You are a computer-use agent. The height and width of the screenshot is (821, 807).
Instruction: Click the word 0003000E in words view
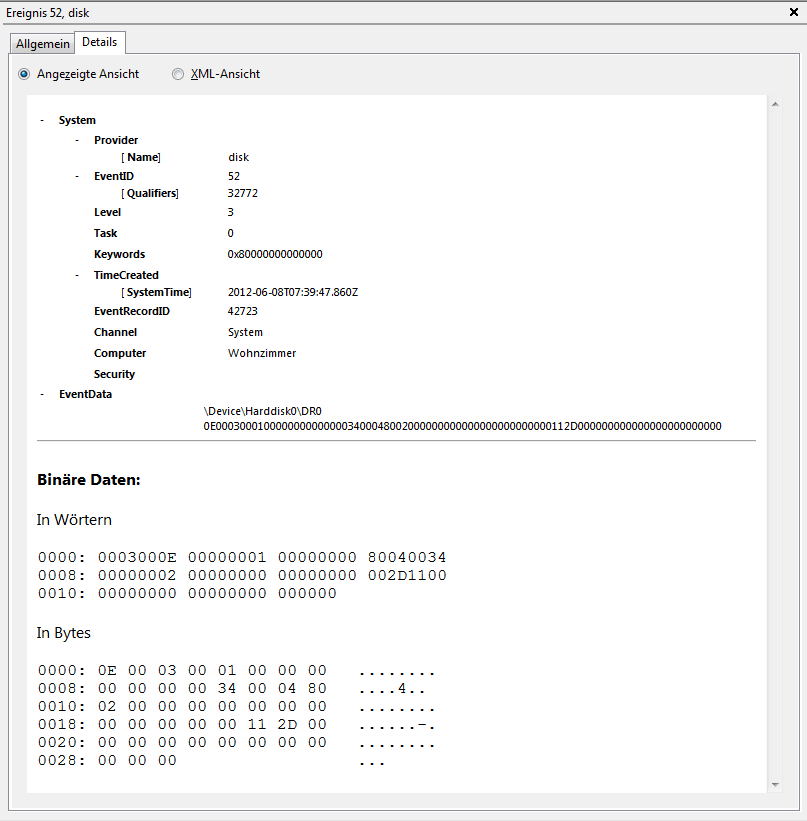[137, 557]
